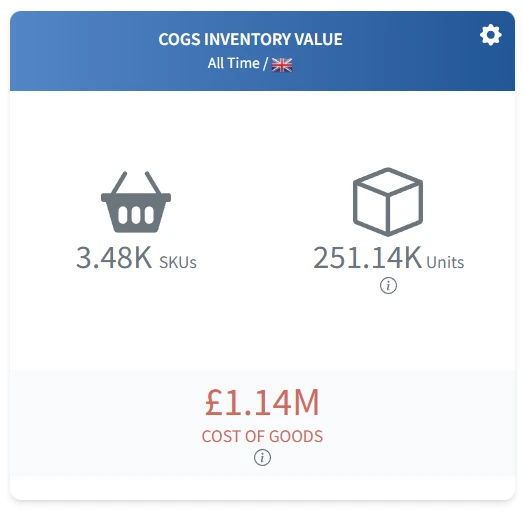Click the 251.14K number
Image resolution: width=523 pixels, height=511 pixels.
pyautogui.click(x=367, y=258)
